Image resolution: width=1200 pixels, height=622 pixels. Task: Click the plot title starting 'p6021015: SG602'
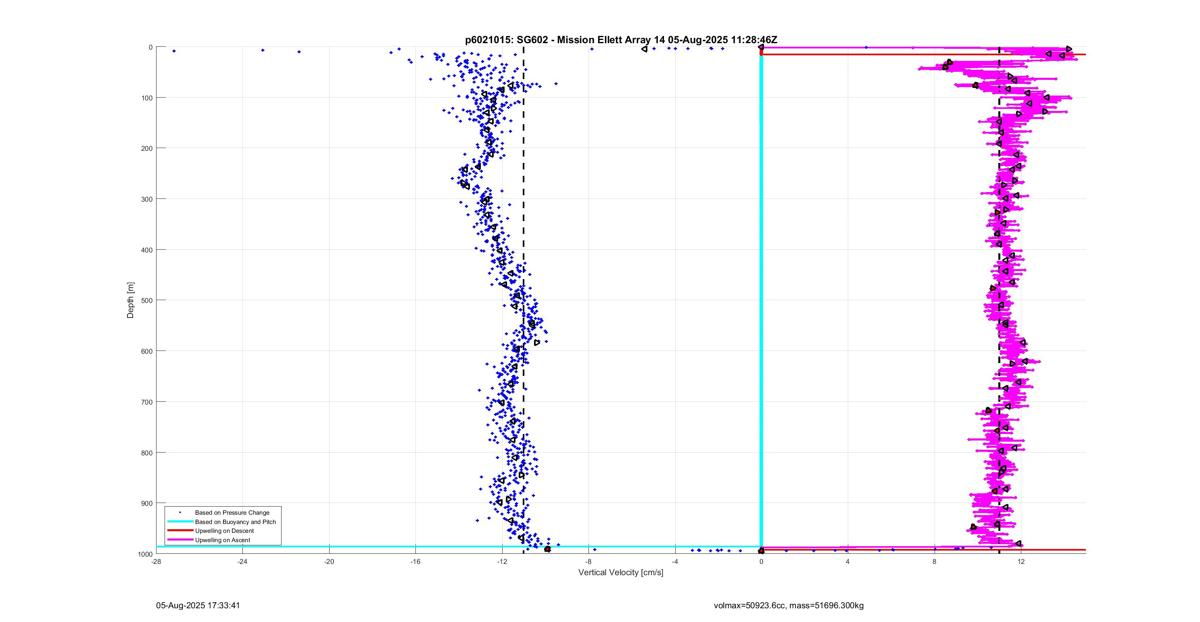(x=621, y=40)
